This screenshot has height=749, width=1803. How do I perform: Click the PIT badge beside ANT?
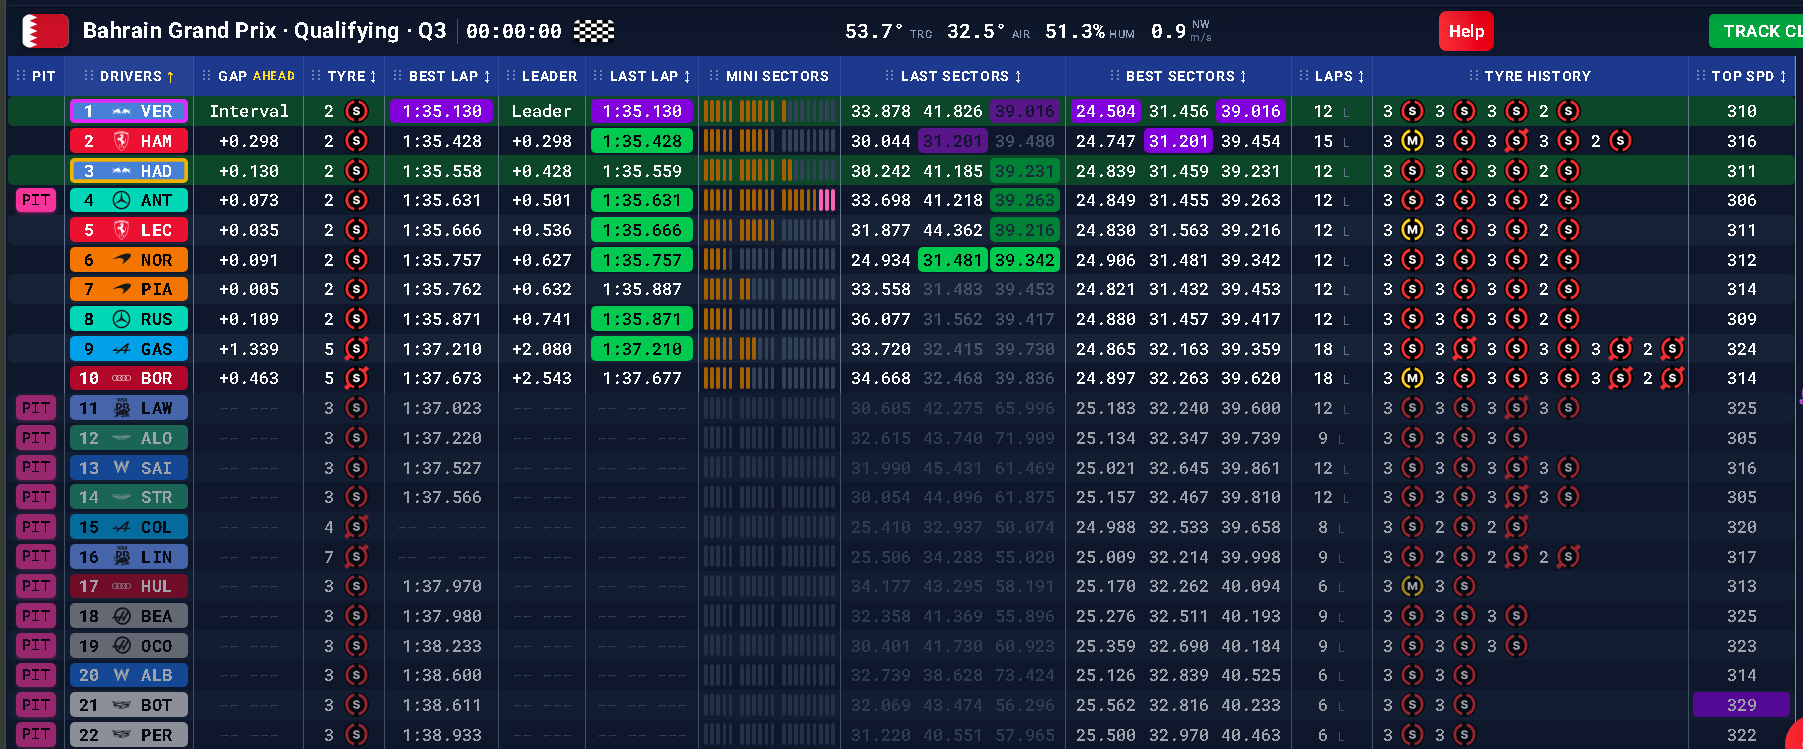point(36,200)
